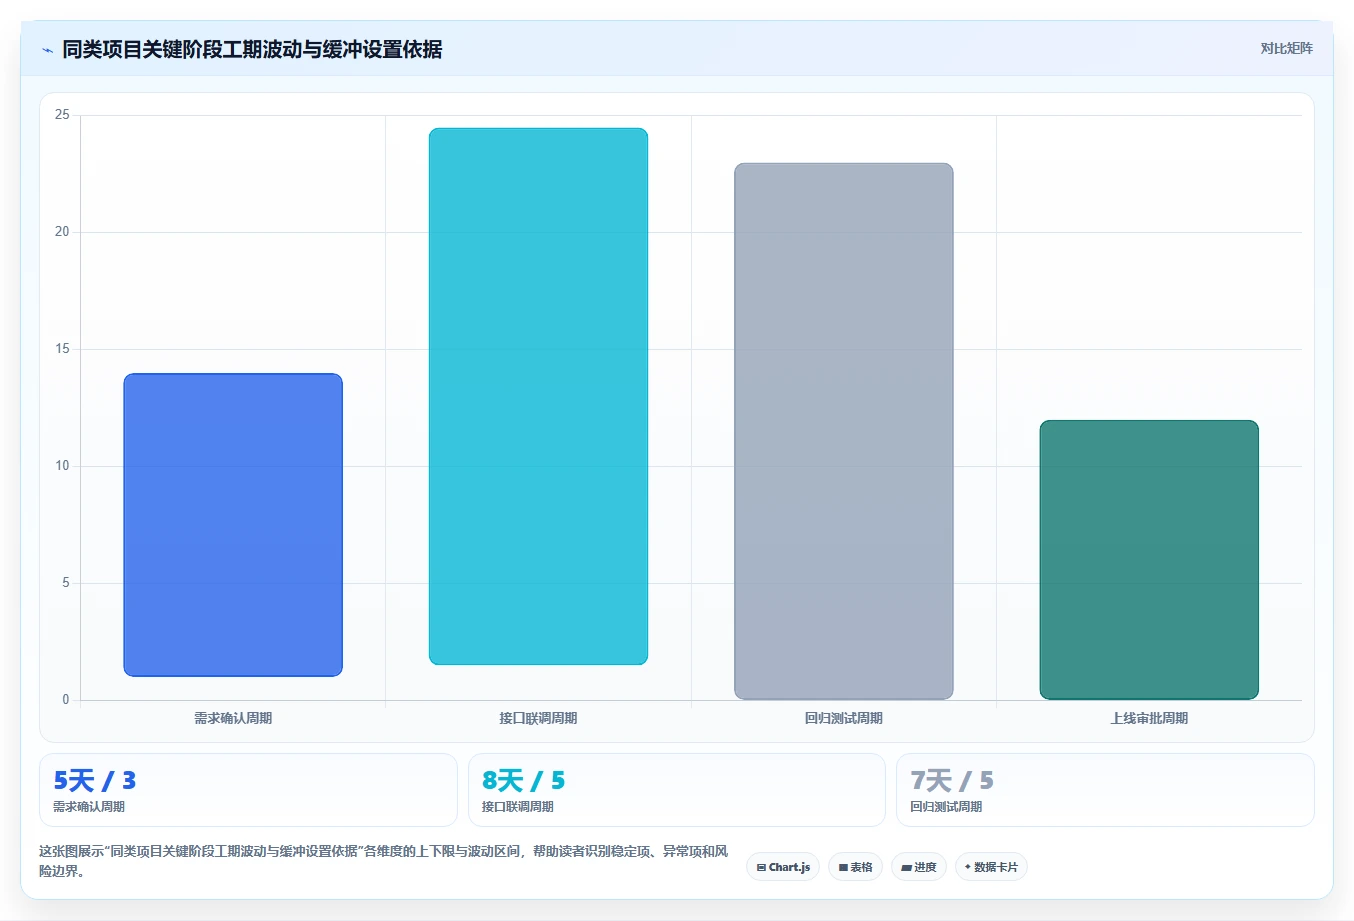The image size is (1354, 921).
Task: Click the 回归测试周期 x-axis label
Action: 844,718
